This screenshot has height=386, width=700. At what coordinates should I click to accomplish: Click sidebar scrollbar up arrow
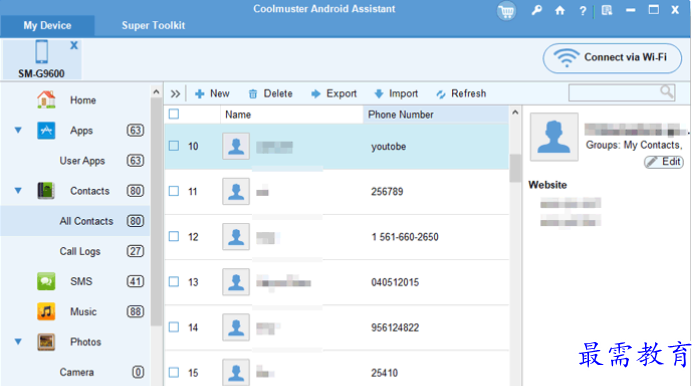[x=156, y=92]
